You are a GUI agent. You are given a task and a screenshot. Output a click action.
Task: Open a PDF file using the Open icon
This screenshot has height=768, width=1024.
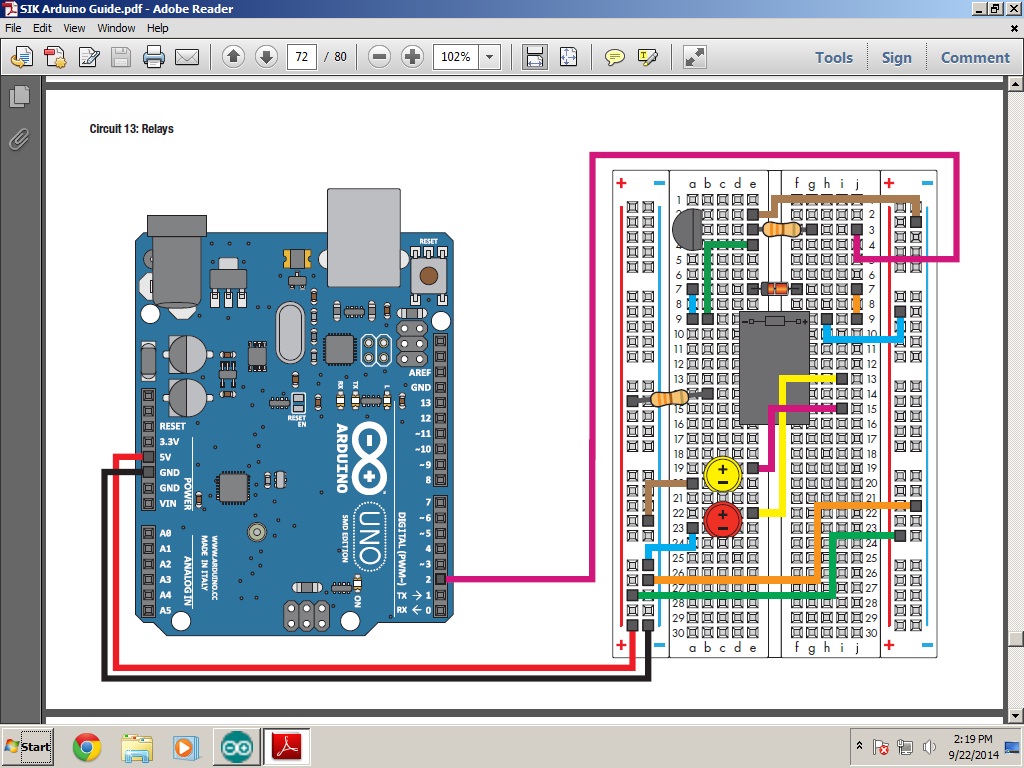coord(20,57)
